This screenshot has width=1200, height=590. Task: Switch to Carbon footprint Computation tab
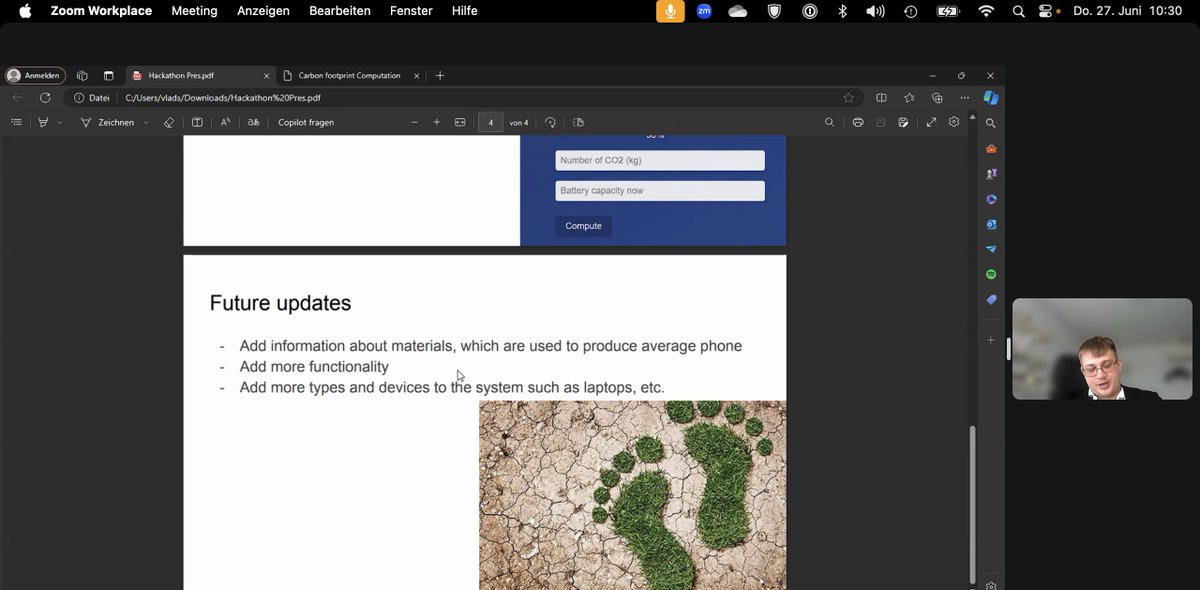349,75
